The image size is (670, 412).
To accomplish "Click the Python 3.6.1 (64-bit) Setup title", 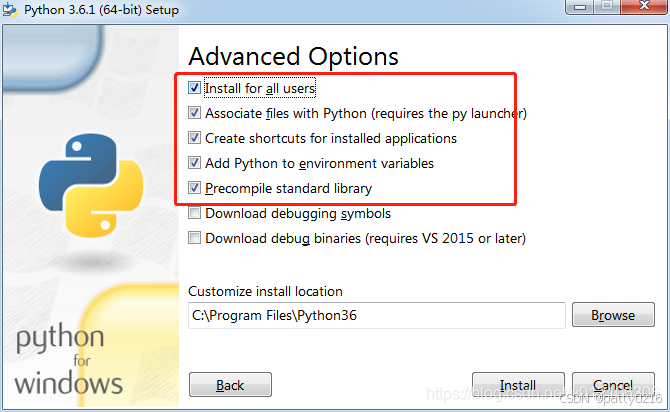I will pos(101,9).
